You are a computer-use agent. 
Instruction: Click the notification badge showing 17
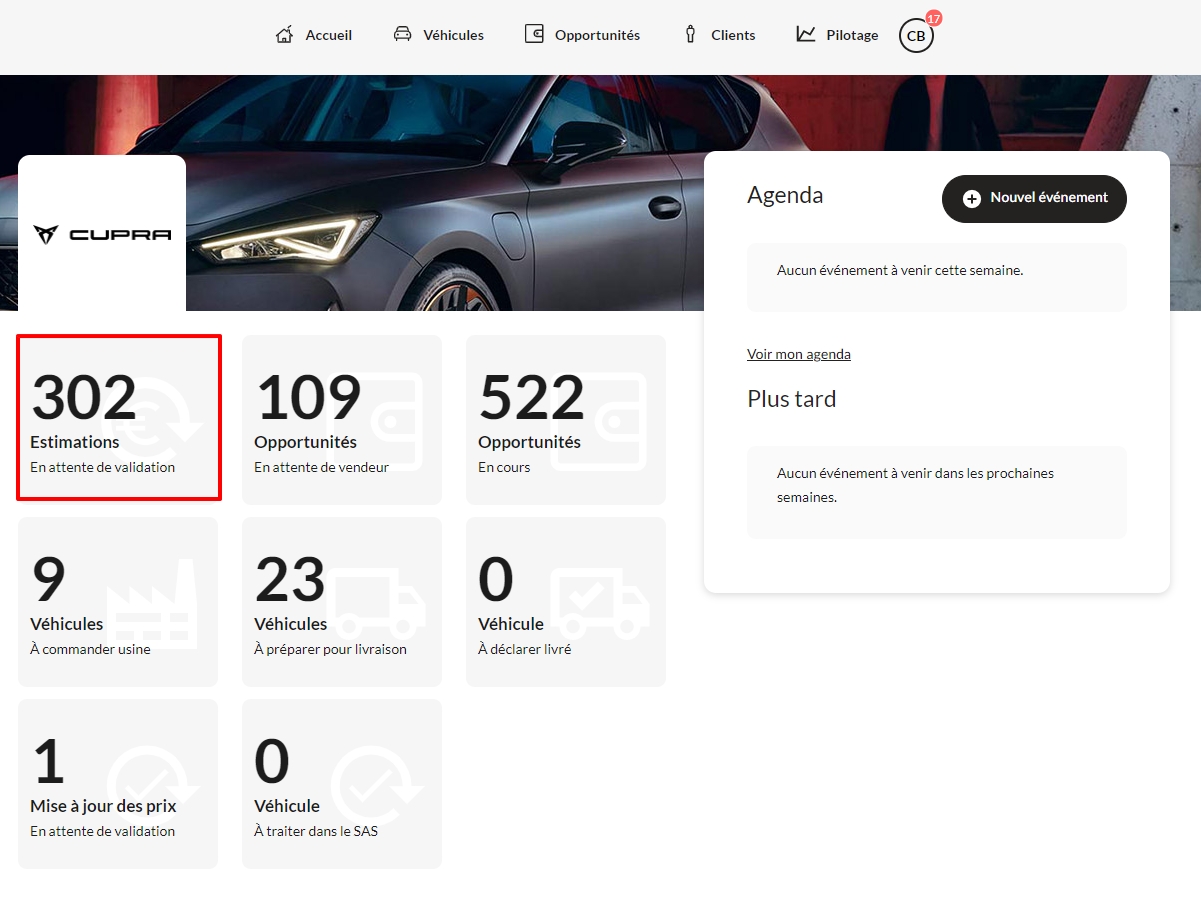tap(934, 18)
